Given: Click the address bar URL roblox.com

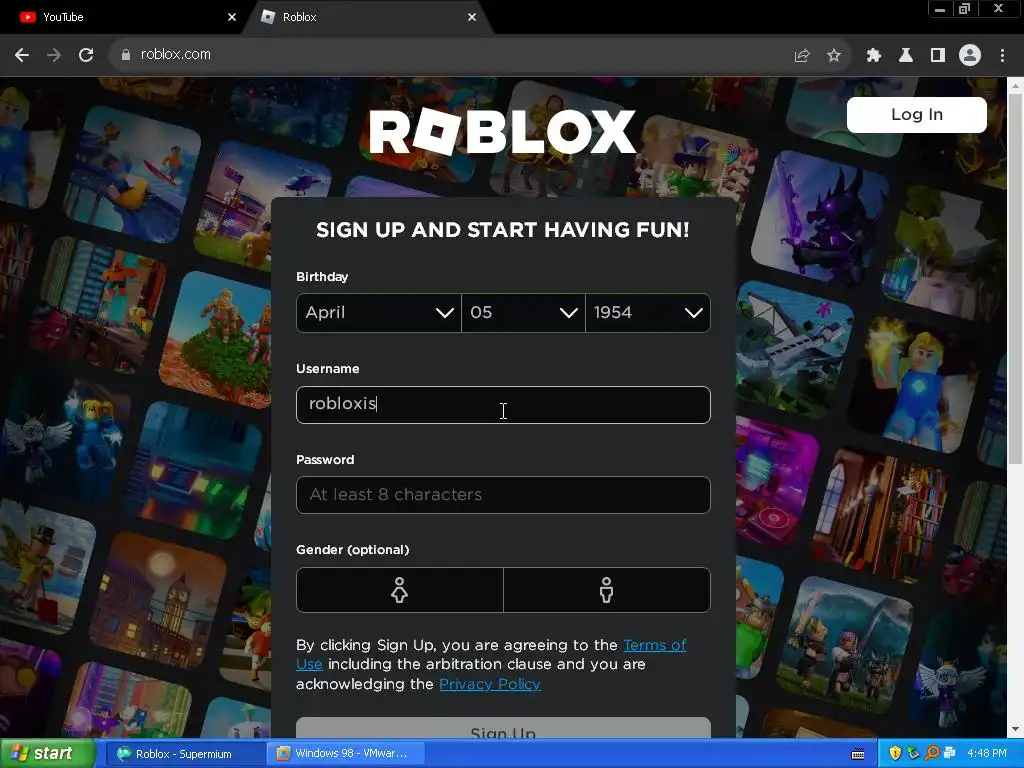Looking at the screenshot, I should (x=176, y=55).
